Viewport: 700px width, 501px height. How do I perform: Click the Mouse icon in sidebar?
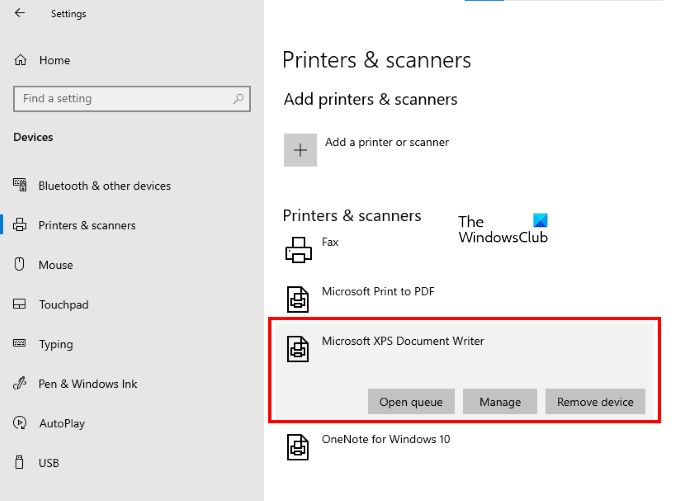pos(20,265)
